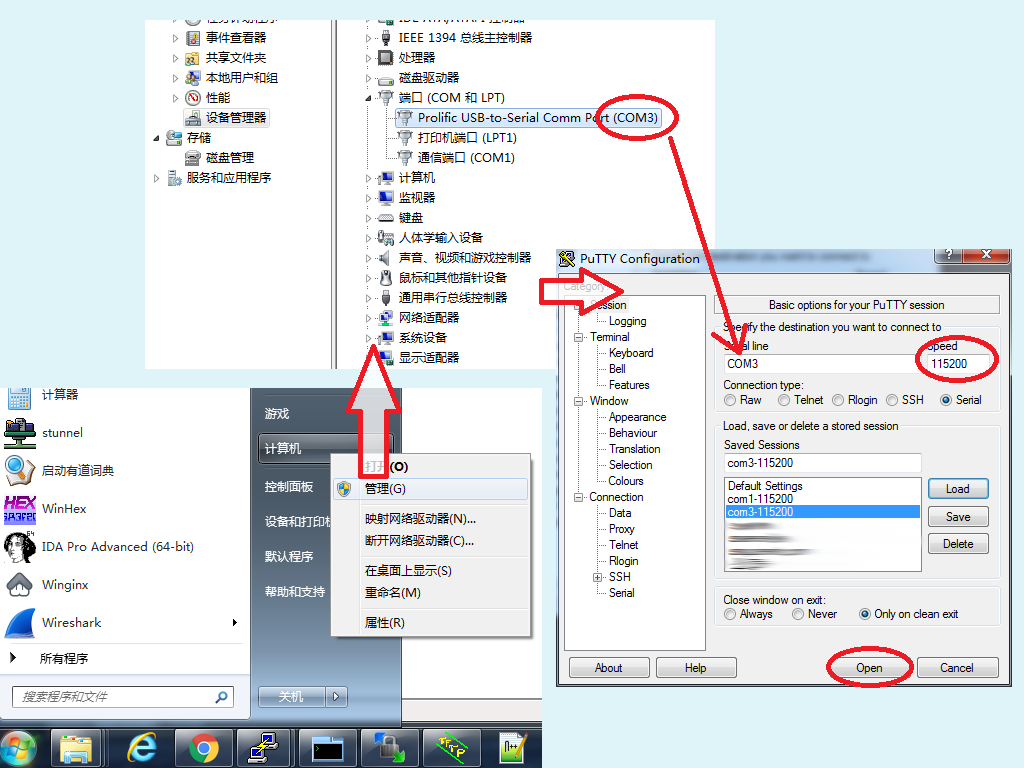Select the Prolific USB-to-Serial Comm Port (COM3) device
This screenshot has height=768, width=1024.
tap(528, 118)
